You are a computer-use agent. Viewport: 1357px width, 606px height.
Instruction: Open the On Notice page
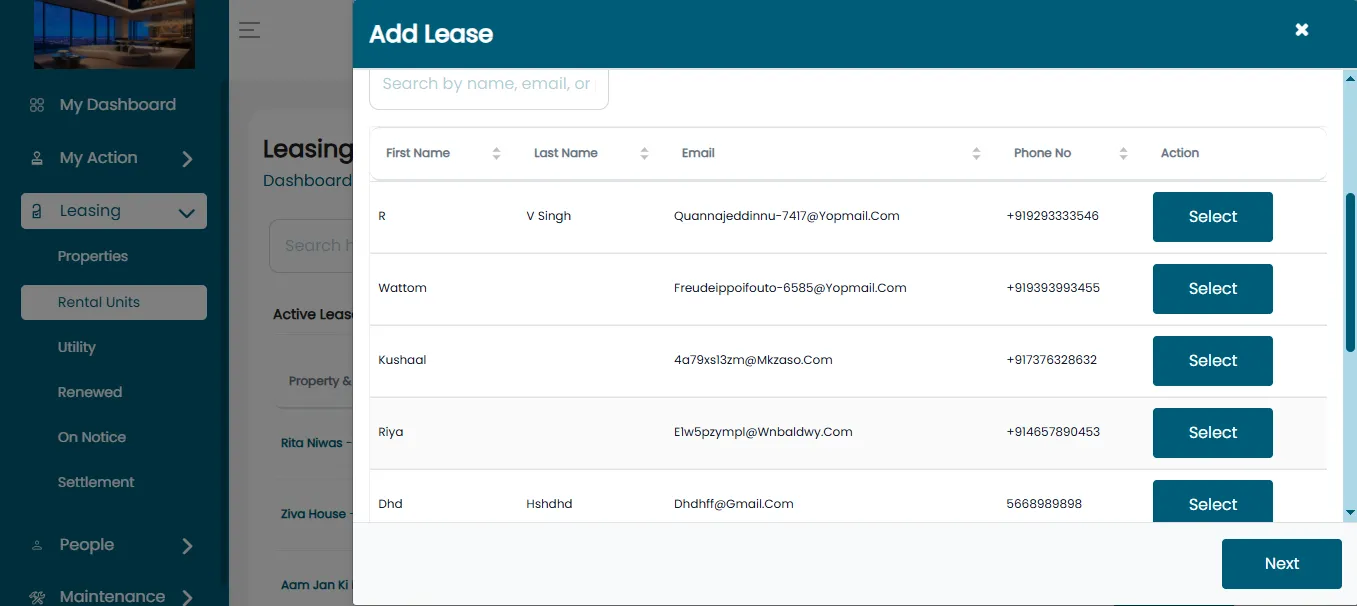pyautogui.click(x=92, y=437)
